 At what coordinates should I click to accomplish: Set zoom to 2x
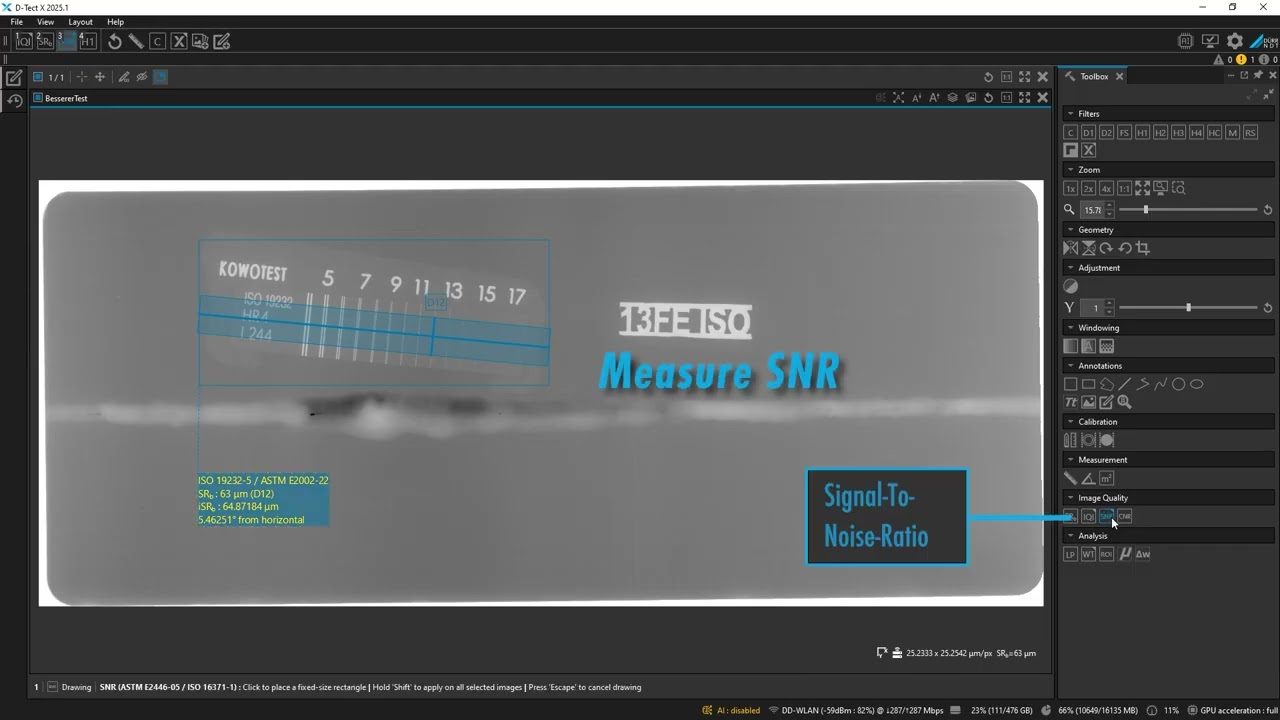(1088, 188)
